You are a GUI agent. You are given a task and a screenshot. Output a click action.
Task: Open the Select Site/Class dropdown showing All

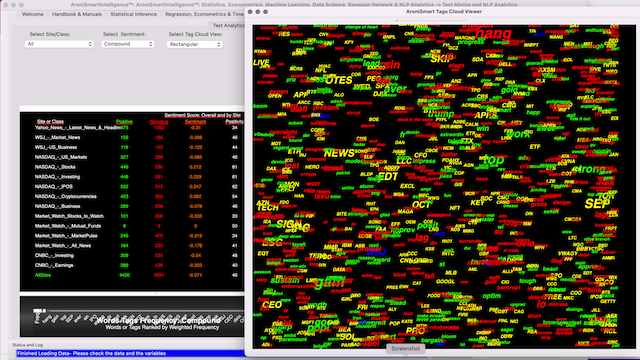point(59,44)
